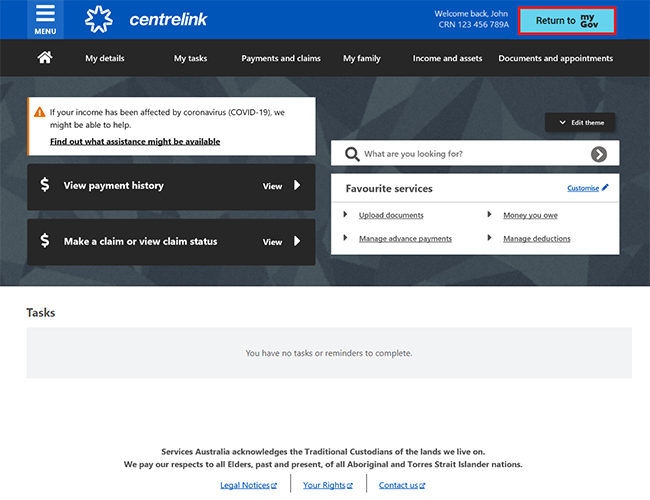Click dollar icon beside View payment history
The width and height of the screenshot is (650, 500).
coord(45,184)
